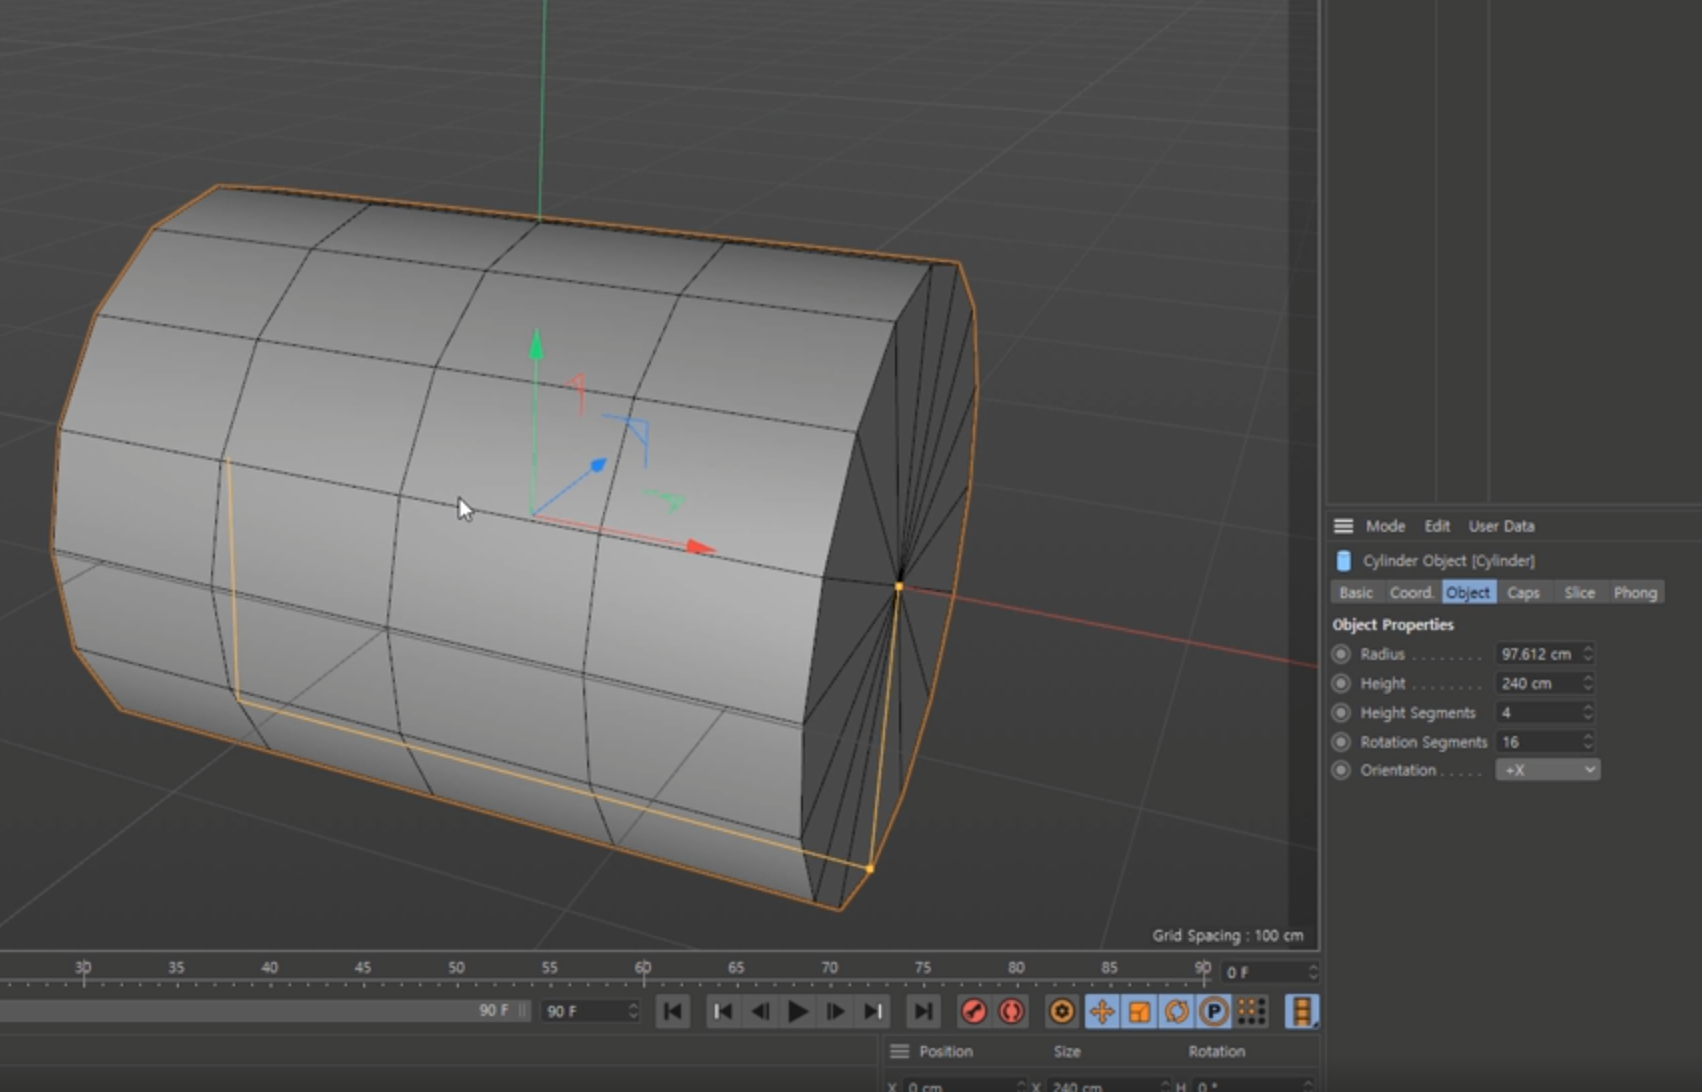This screenshot has height=1092, width=1702.
Task: Switch to the Slice tab
Action: [x=1579, y=593]
